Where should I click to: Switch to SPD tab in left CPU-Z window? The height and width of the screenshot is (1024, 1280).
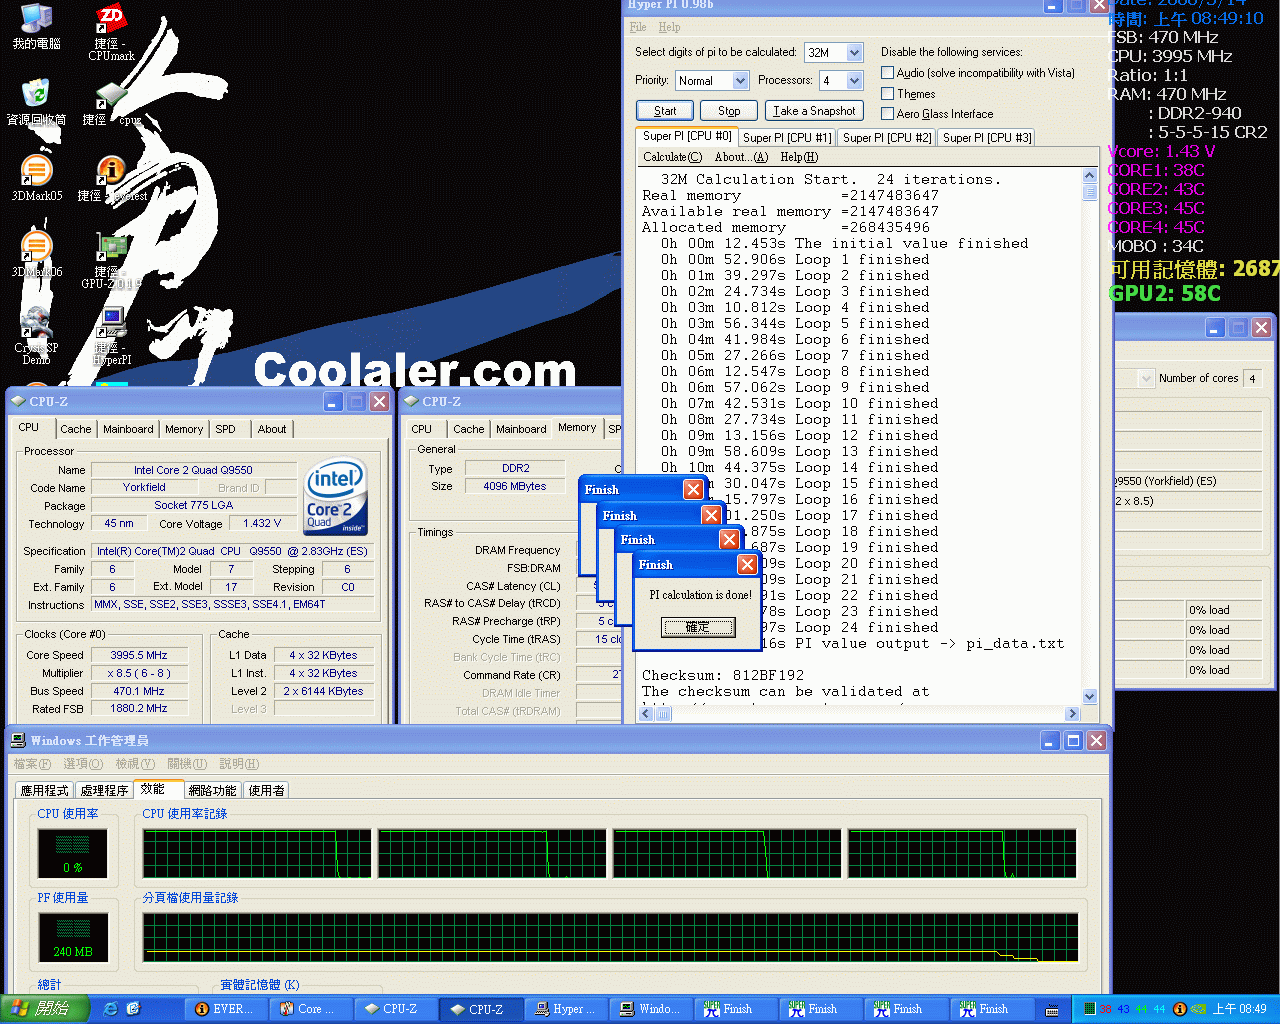point(226,429)
